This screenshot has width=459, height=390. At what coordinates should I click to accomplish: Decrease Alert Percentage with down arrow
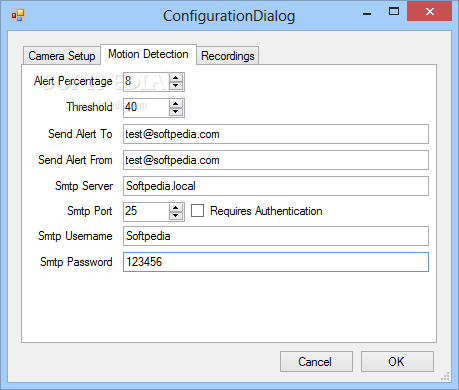pyautogui.click(x=176, y=86)
